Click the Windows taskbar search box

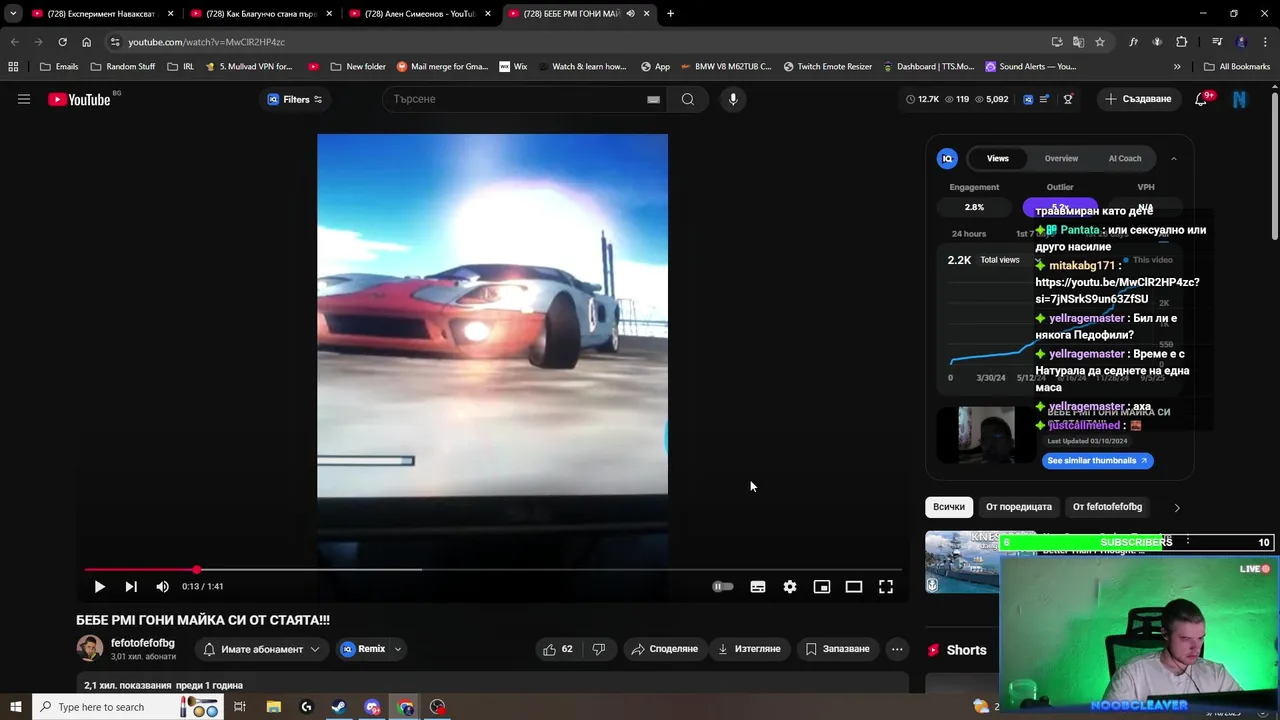127,707
